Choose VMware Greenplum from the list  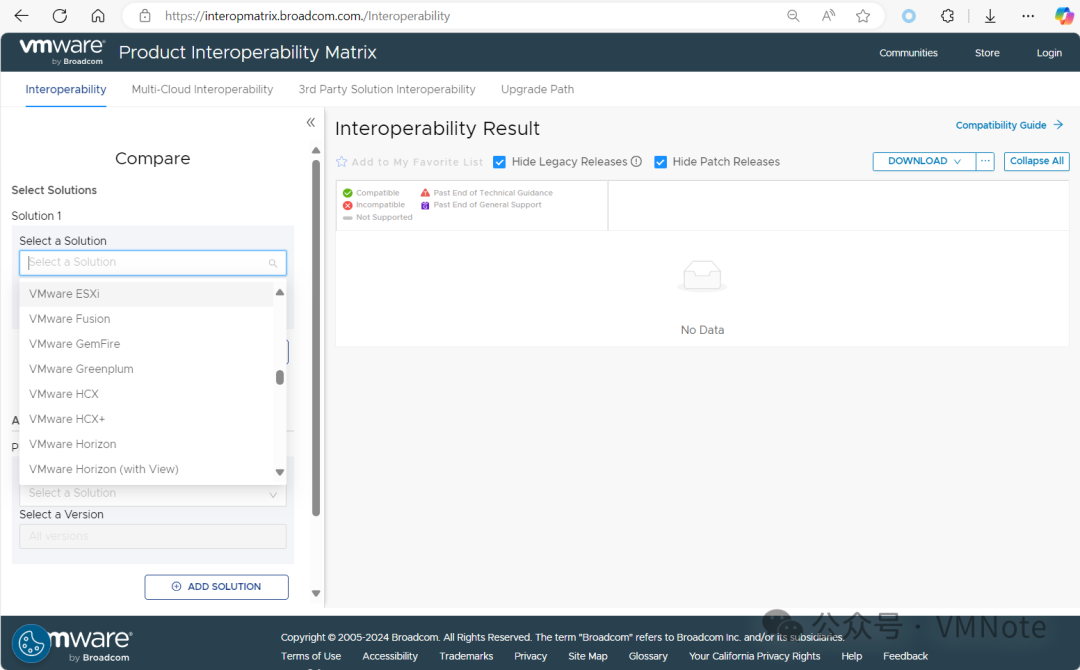(146, 369)
